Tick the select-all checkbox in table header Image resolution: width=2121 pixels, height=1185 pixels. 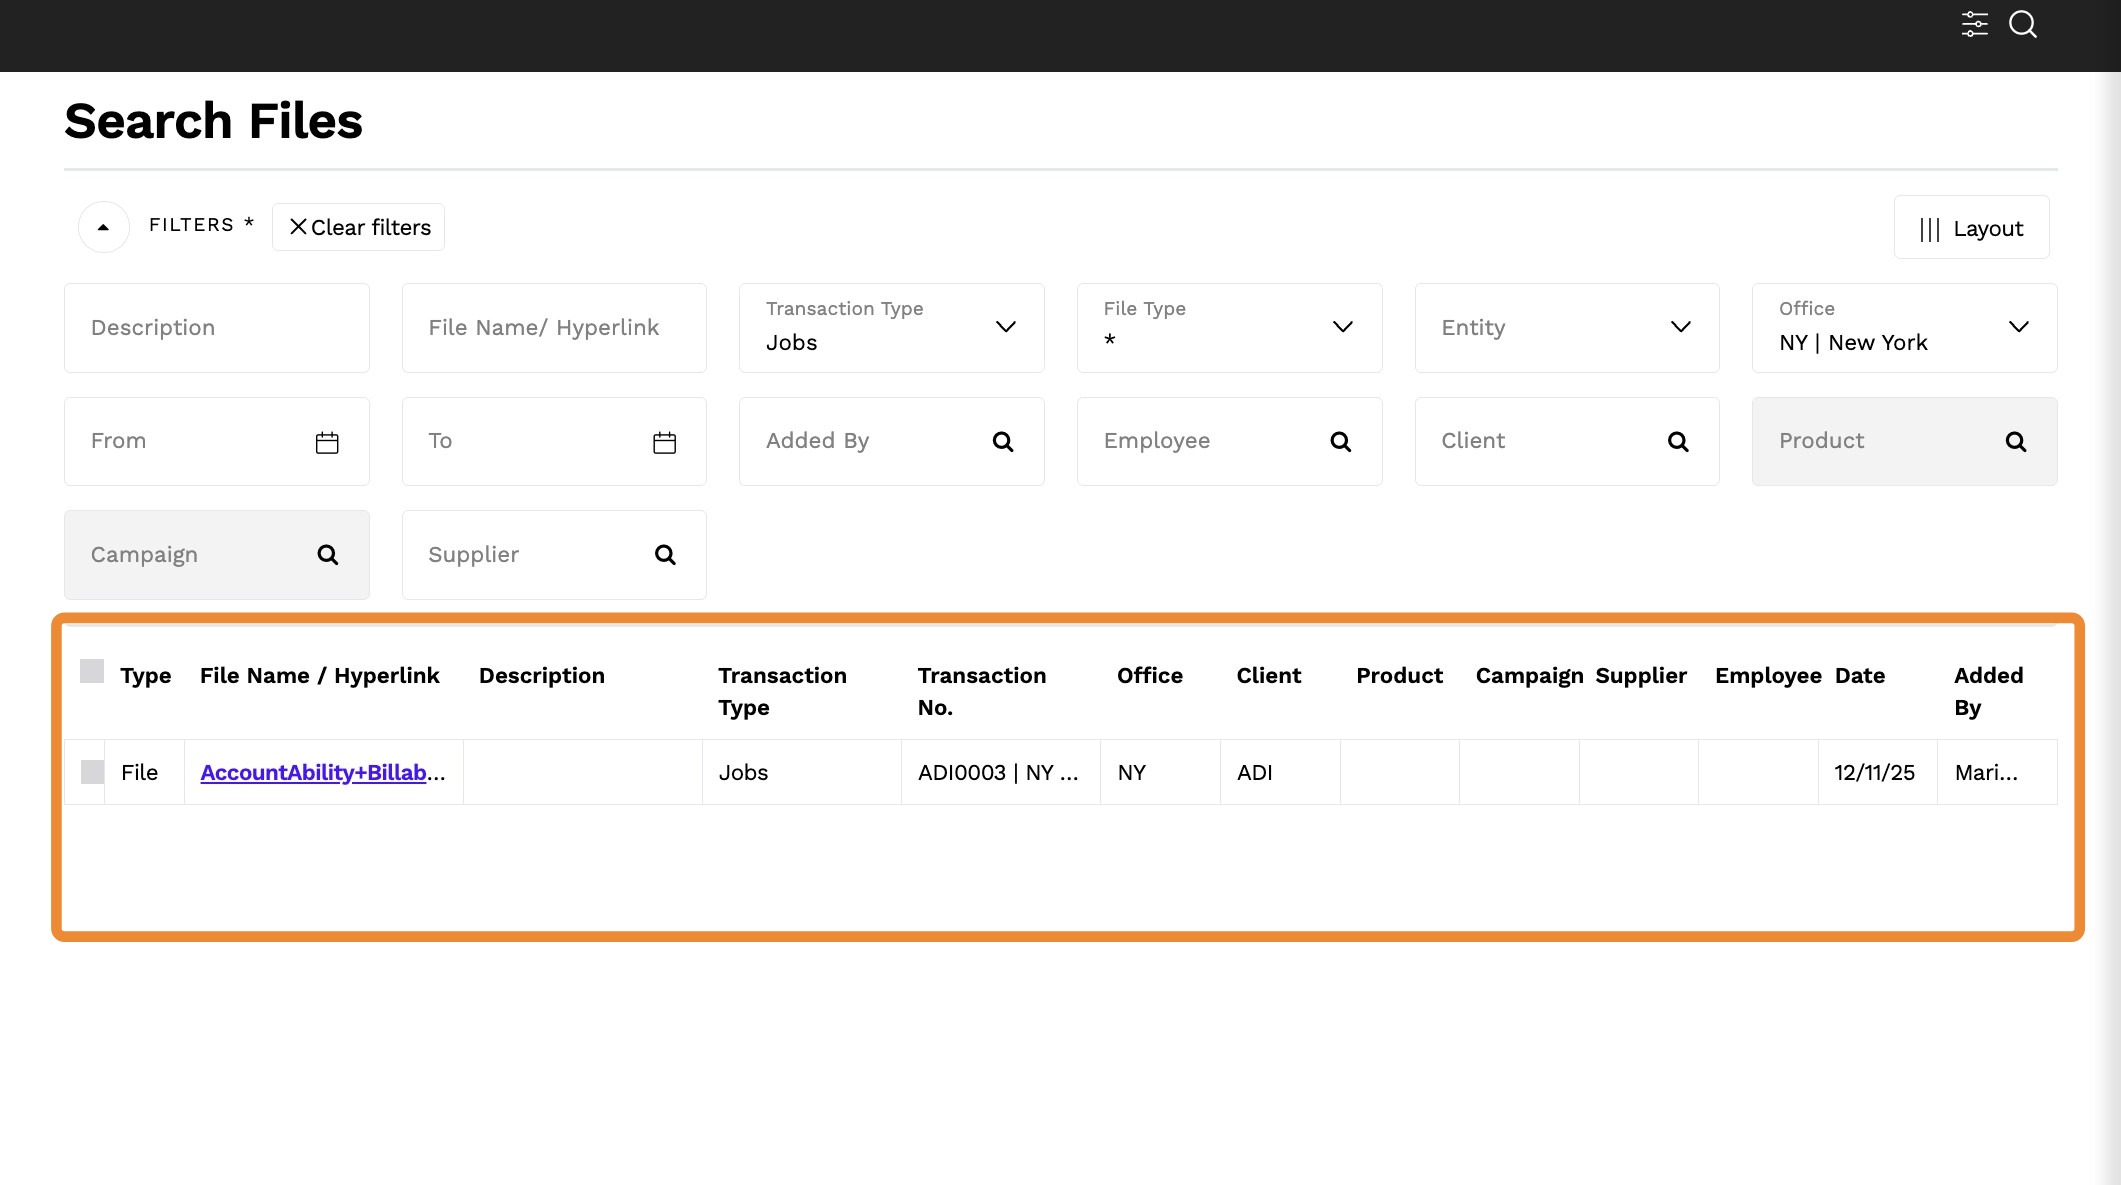(92, 671)
